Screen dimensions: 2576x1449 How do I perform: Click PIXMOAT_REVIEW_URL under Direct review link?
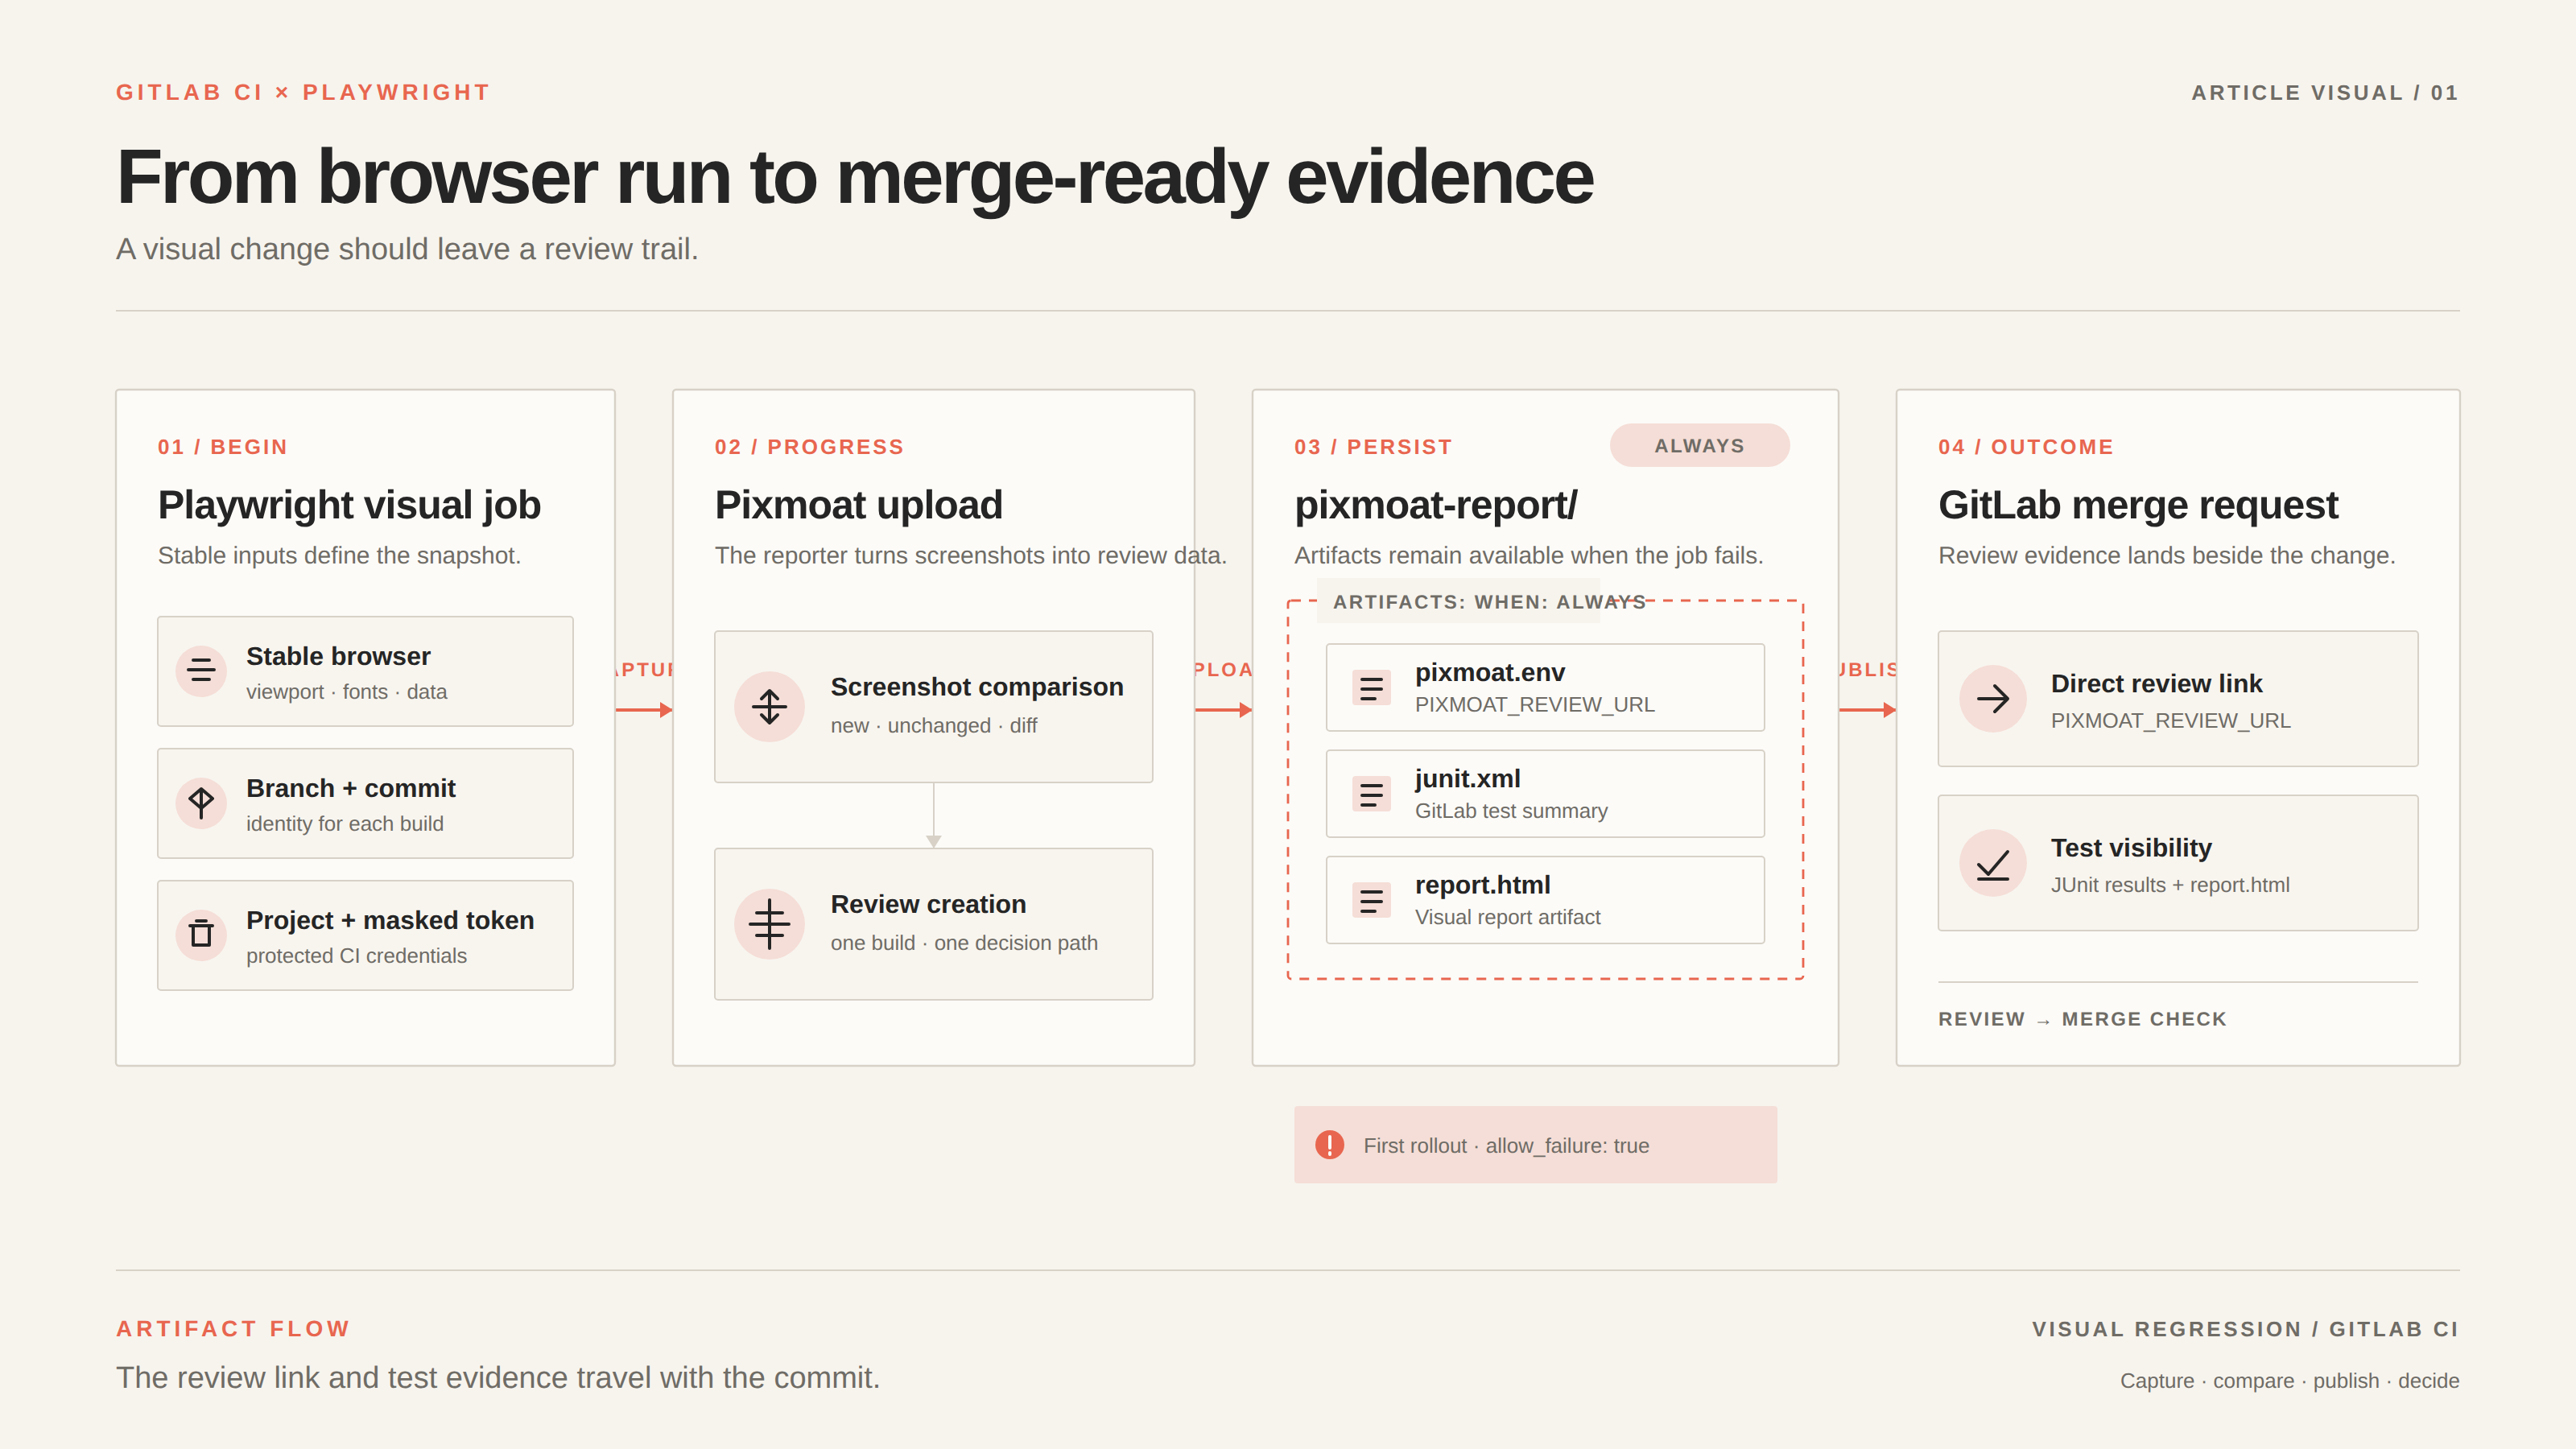pos(2170,721)
